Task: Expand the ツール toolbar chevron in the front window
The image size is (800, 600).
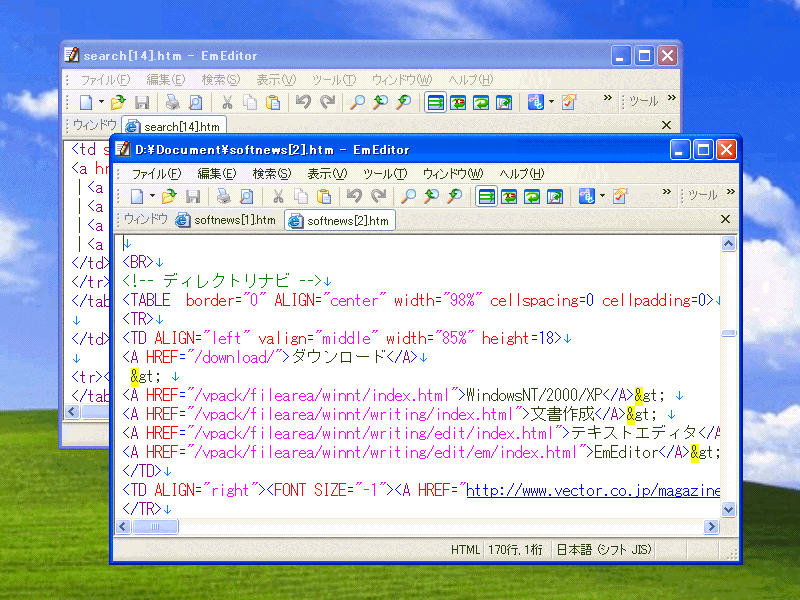Action: (x=731, y=192)
